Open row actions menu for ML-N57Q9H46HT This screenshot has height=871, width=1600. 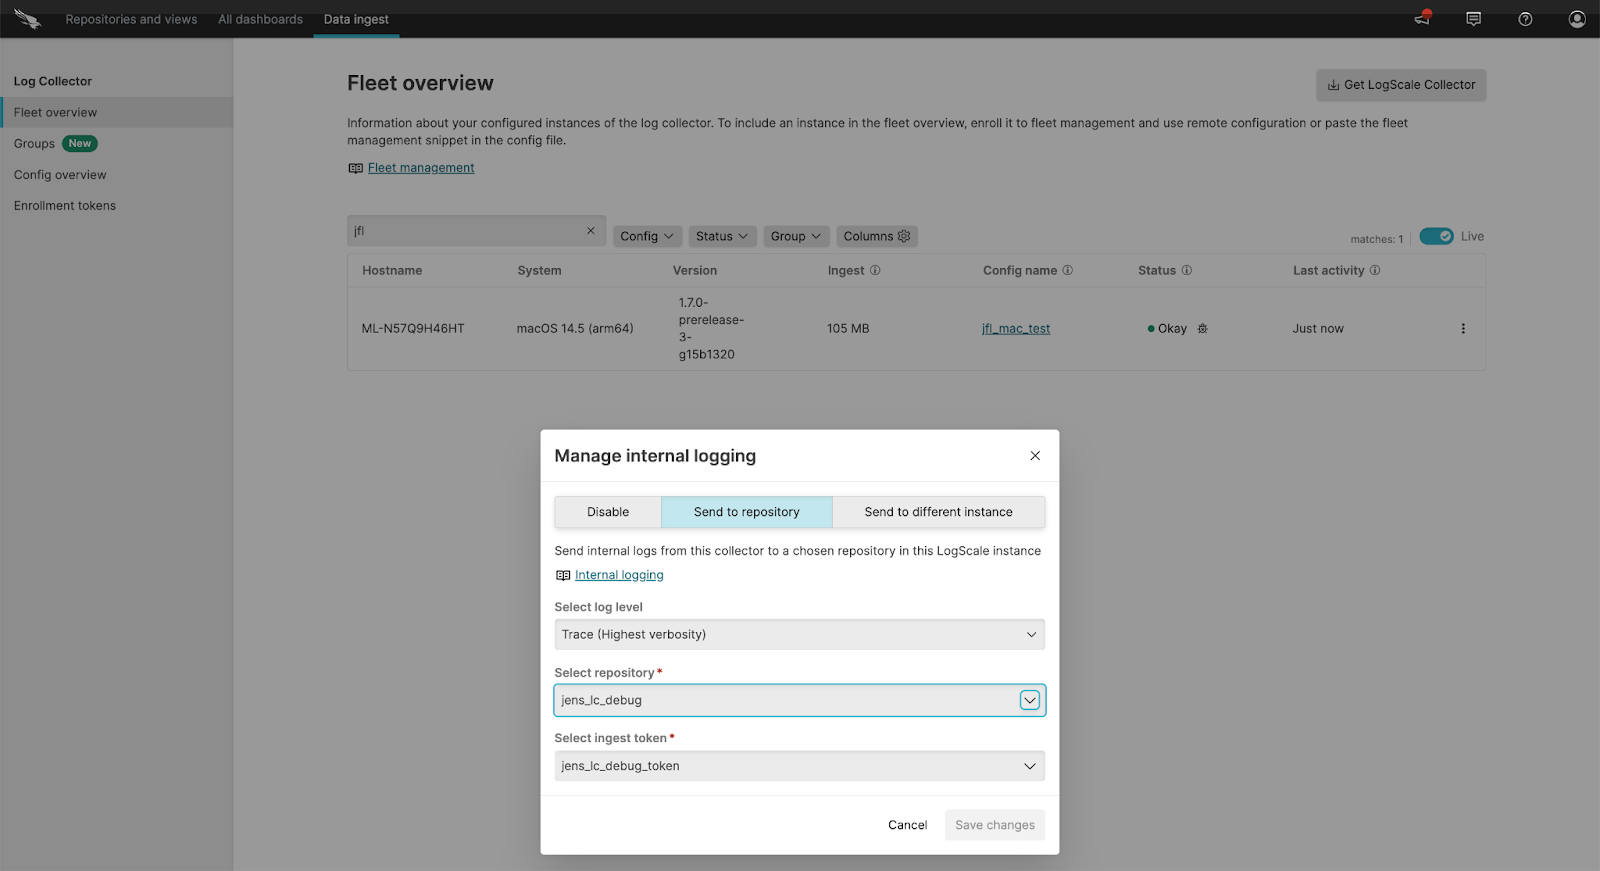(x=1463, y=329)
